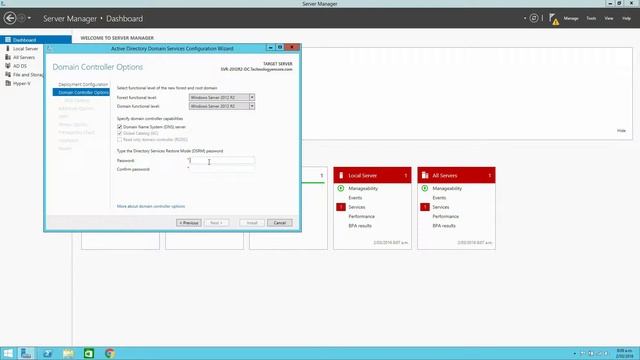Click BPA results in All Servers tile
The width and height of the screenshot is (640, 360).
444,226
